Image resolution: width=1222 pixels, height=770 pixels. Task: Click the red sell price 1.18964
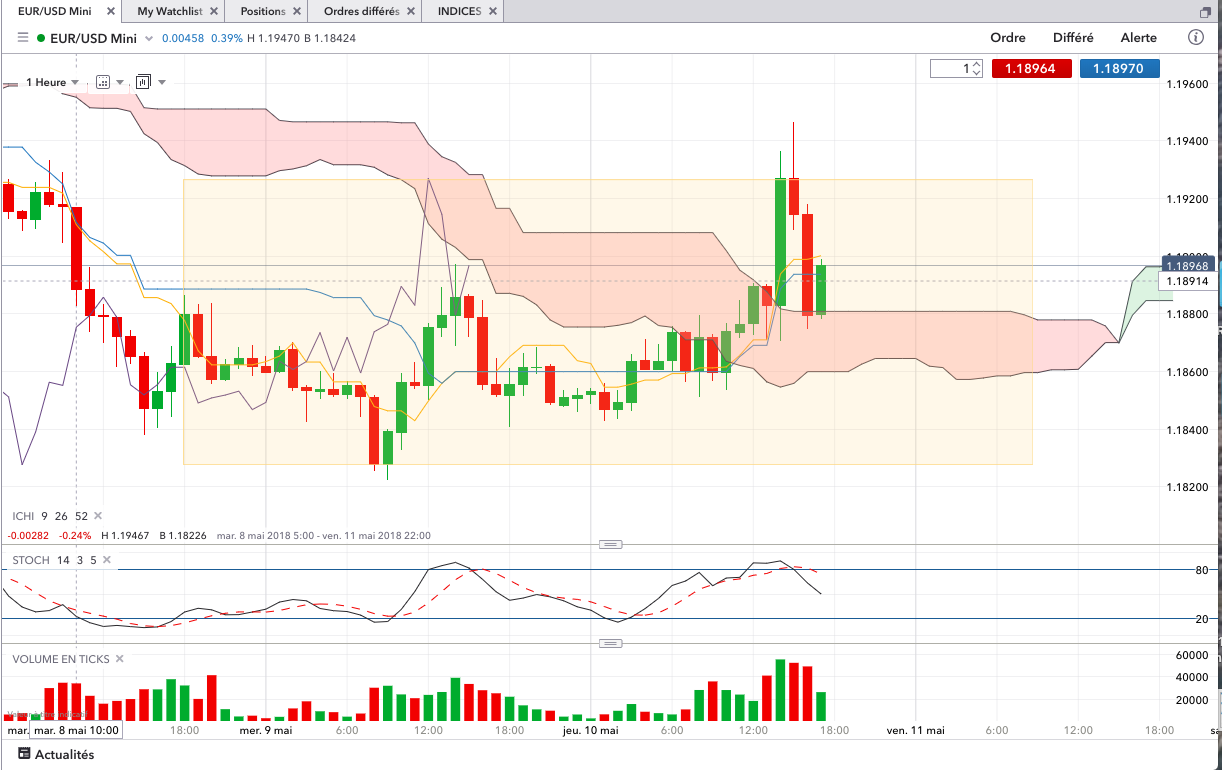coord(1033,69)
